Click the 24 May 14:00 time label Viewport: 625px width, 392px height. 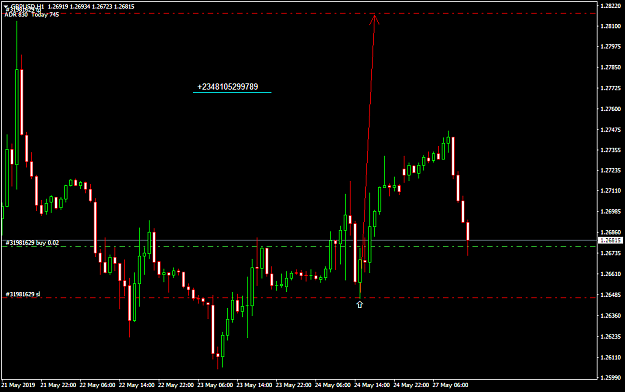point(372,385)
